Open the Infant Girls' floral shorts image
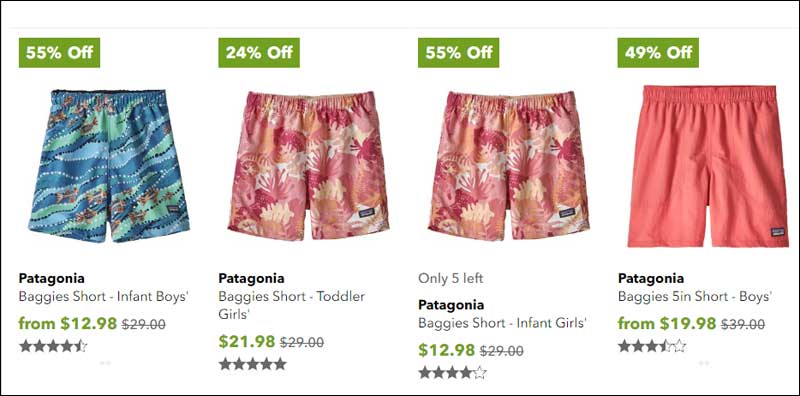This screenshot has width=800, height=396. 509,166
